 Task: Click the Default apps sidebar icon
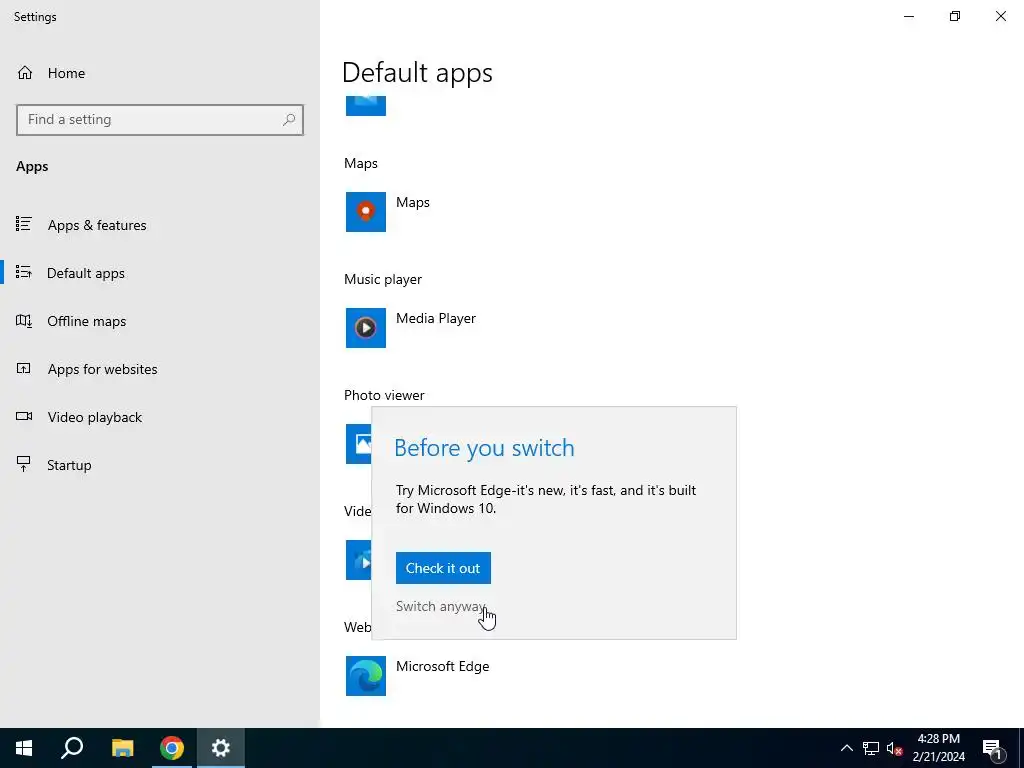click(x=24, y=272)
